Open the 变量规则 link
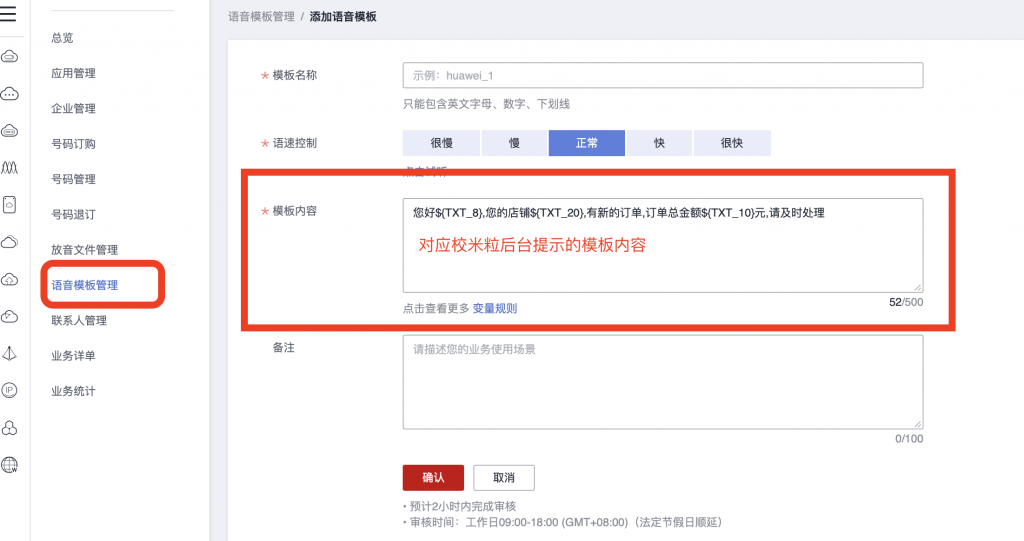 point(495,308)
